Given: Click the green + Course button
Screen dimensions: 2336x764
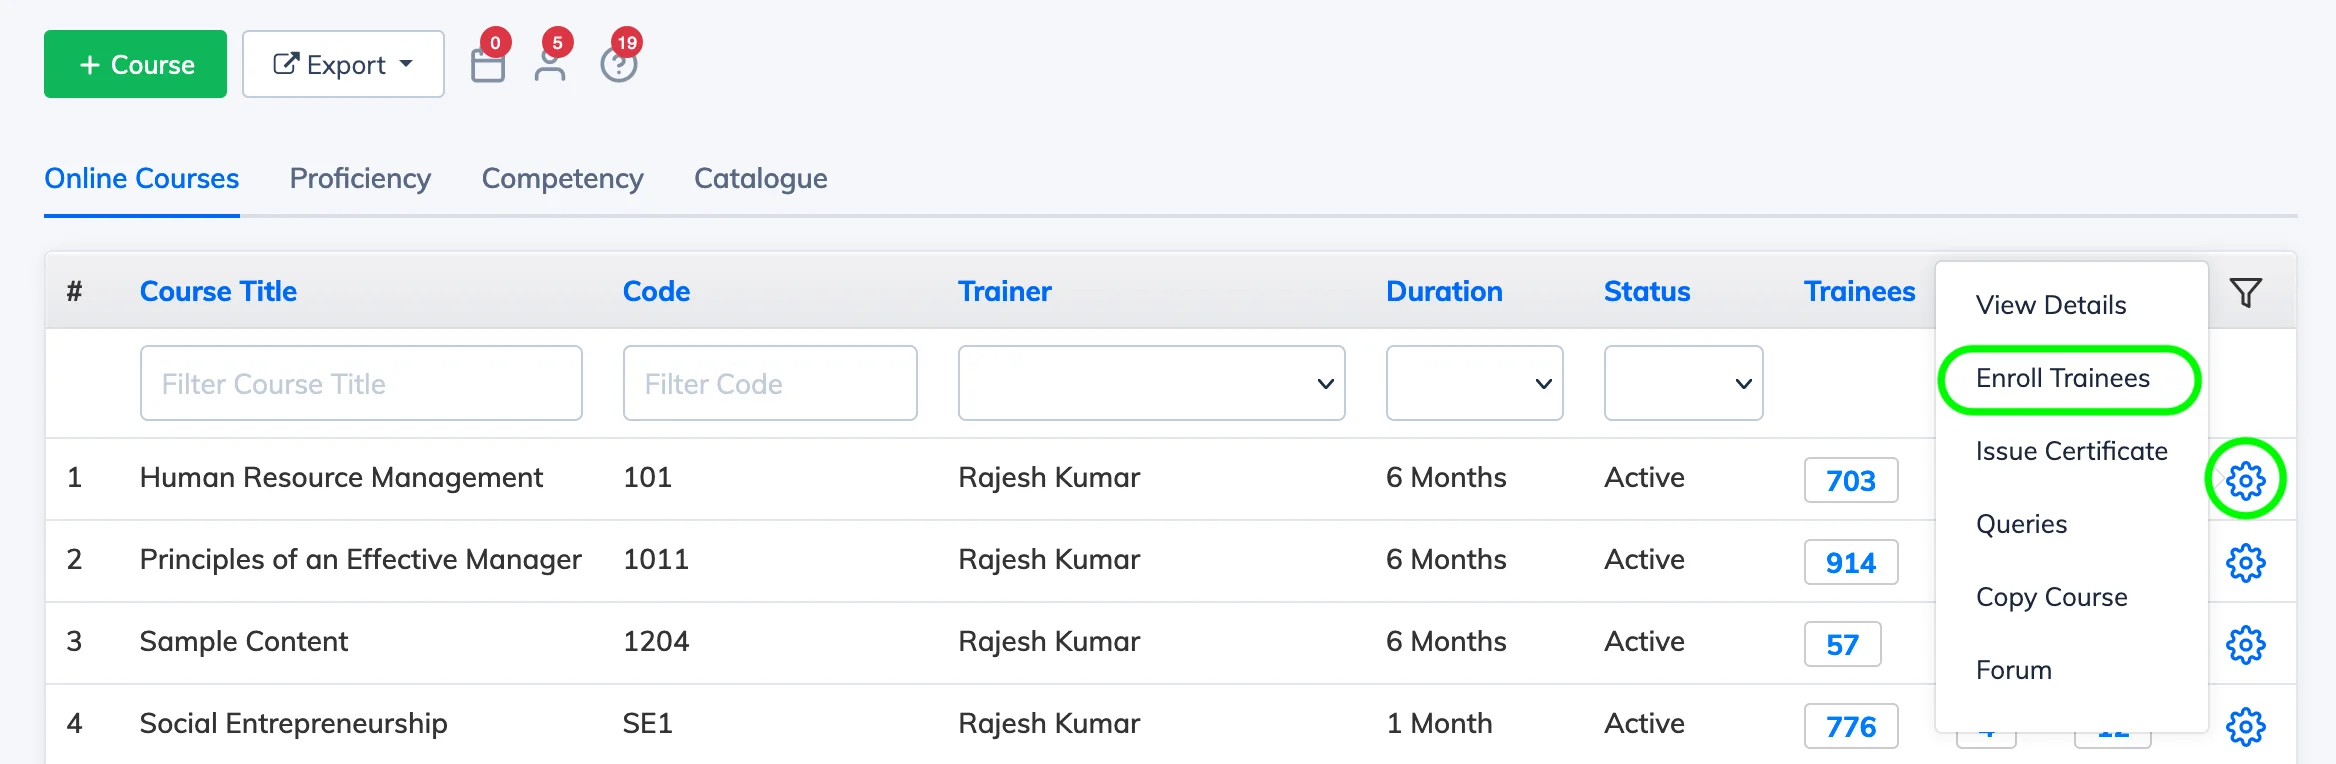Looking at the screenshot, I should pos(135,64).
